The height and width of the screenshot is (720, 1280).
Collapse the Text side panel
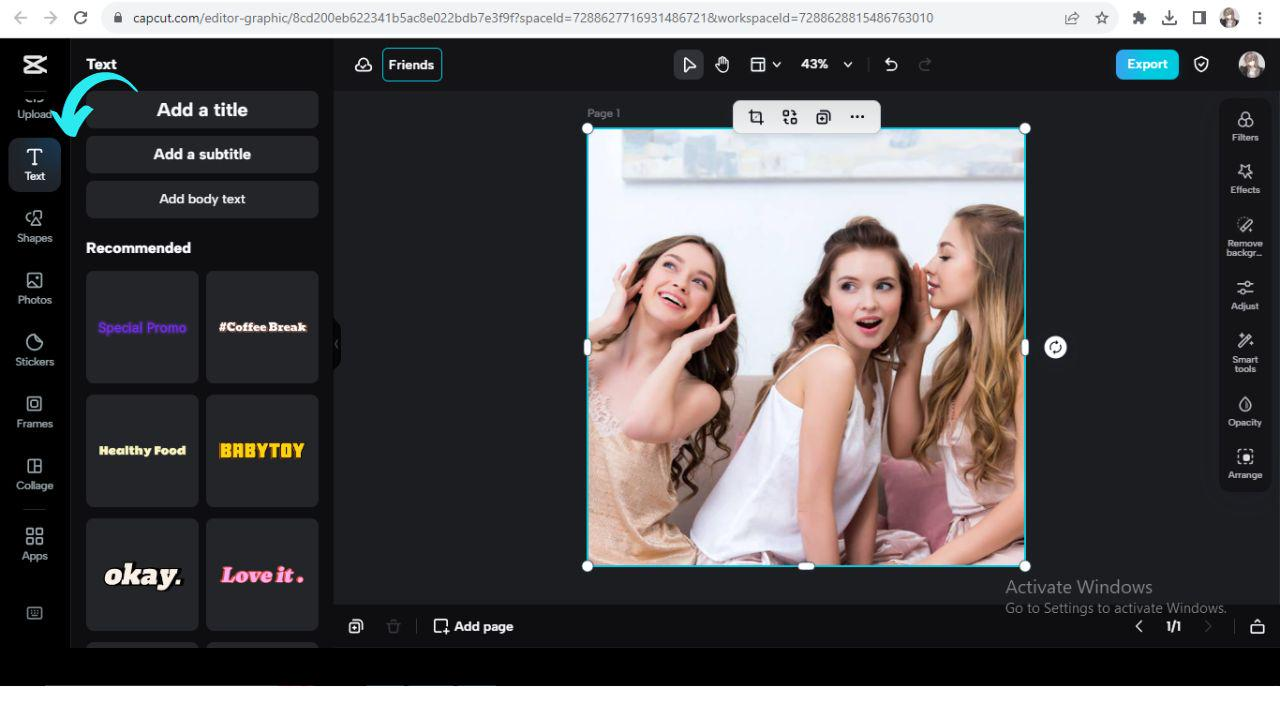(337, 344)
